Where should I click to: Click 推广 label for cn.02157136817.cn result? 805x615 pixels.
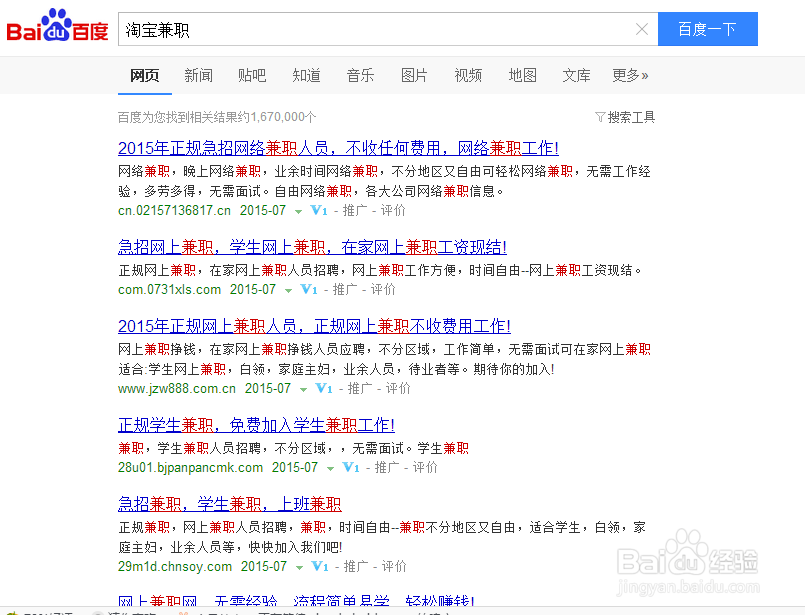pyautogui.click(x=355, y=210)
